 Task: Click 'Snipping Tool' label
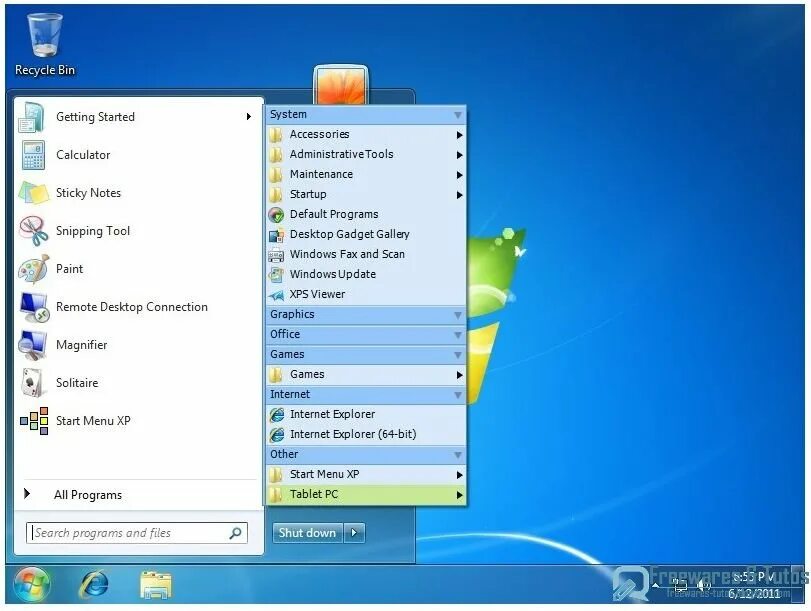point(93,231)
